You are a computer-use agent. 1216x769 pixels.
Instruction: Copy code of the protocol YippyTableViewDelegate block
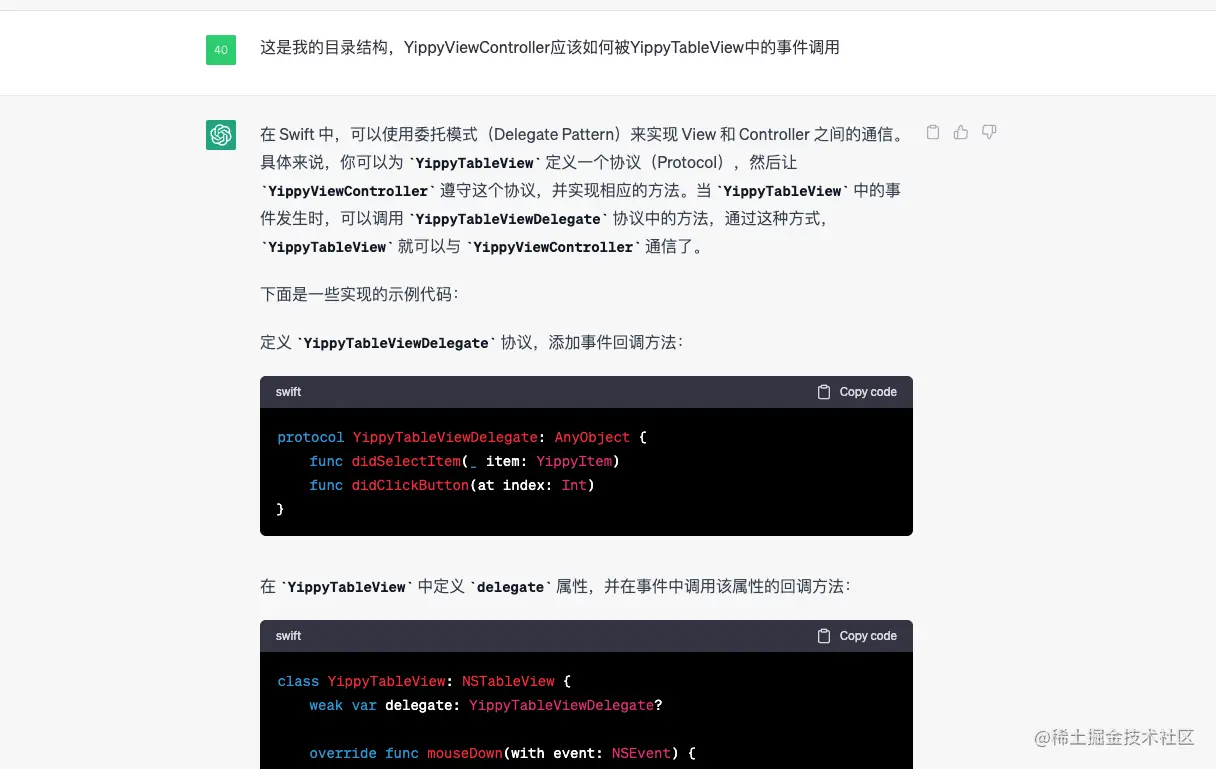point(857,392)
